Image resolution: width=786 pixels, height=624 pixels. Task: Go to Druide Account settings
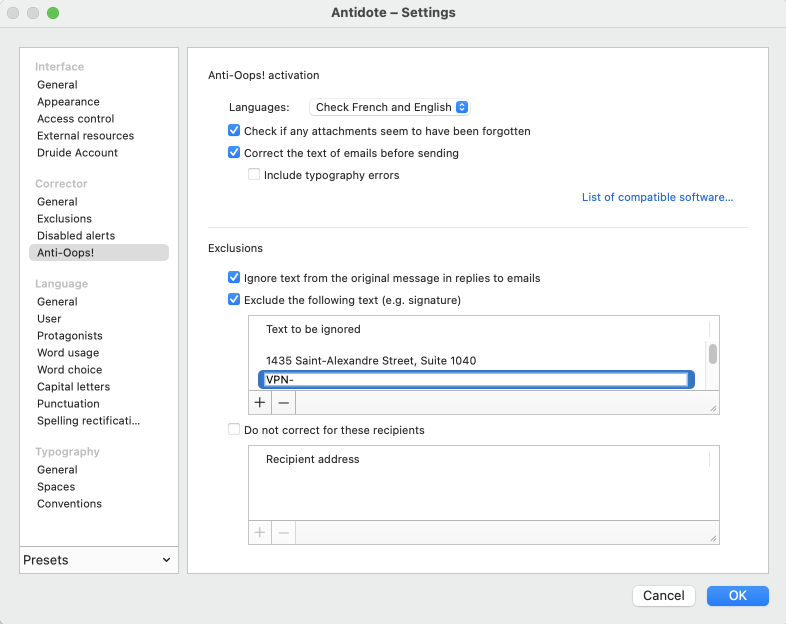point(77,153)
